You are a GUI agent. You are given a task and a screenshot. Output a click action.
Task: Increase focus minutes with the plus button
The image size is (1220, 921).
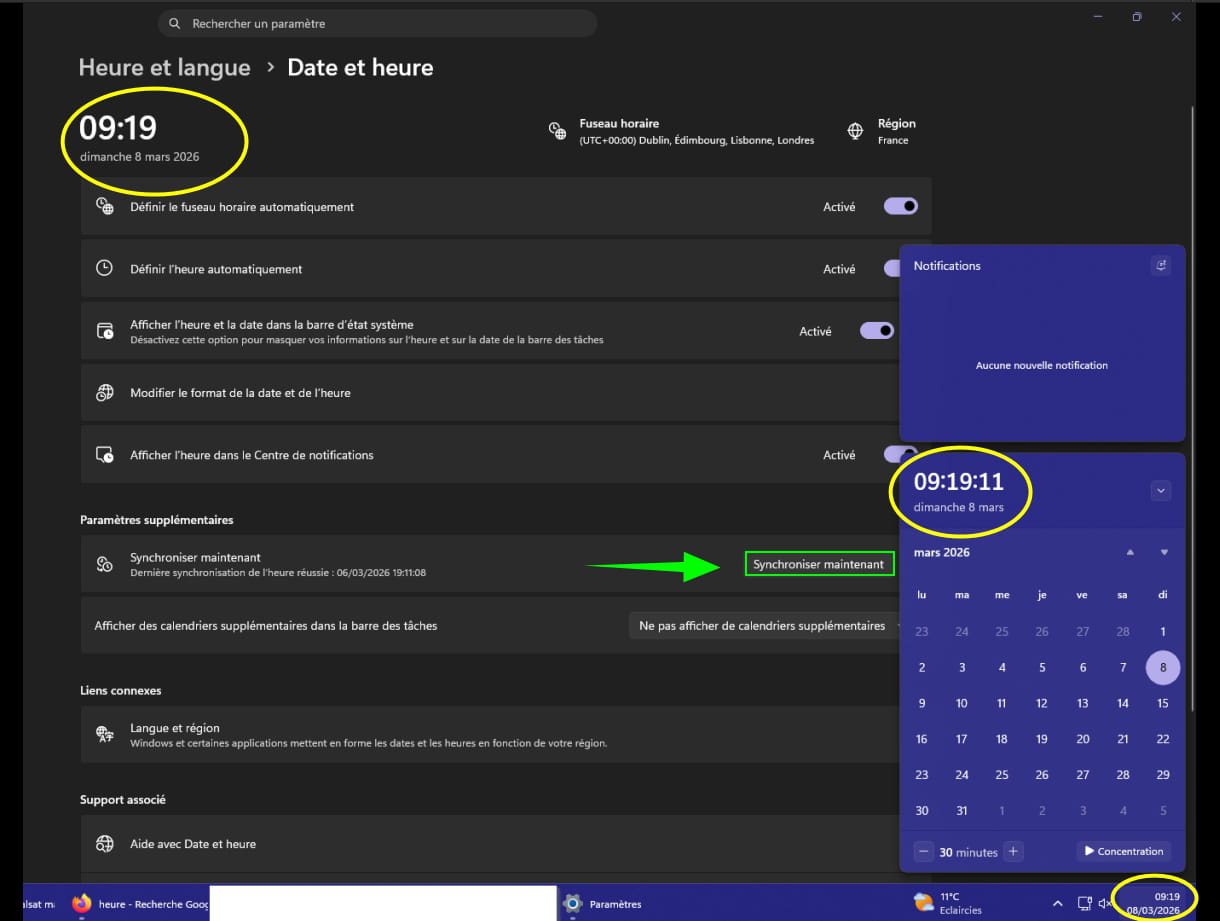click(x=1013, y=852)
